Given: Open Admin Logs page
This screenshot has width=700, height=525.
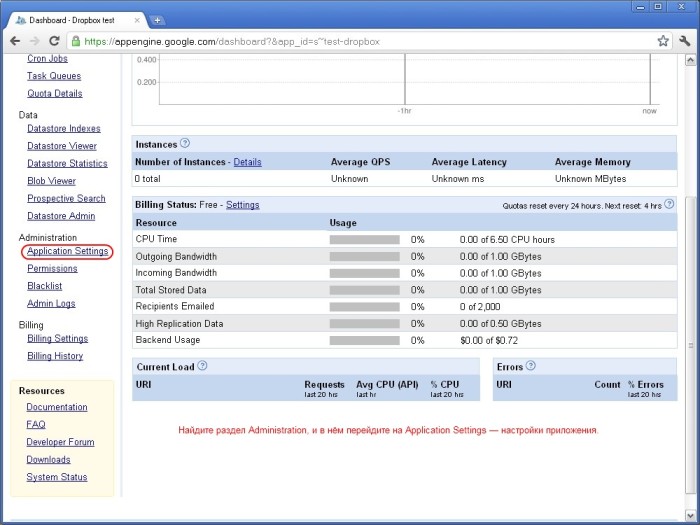Looking at the screenshot, I should pyautogui.click(x=51, y=304).
